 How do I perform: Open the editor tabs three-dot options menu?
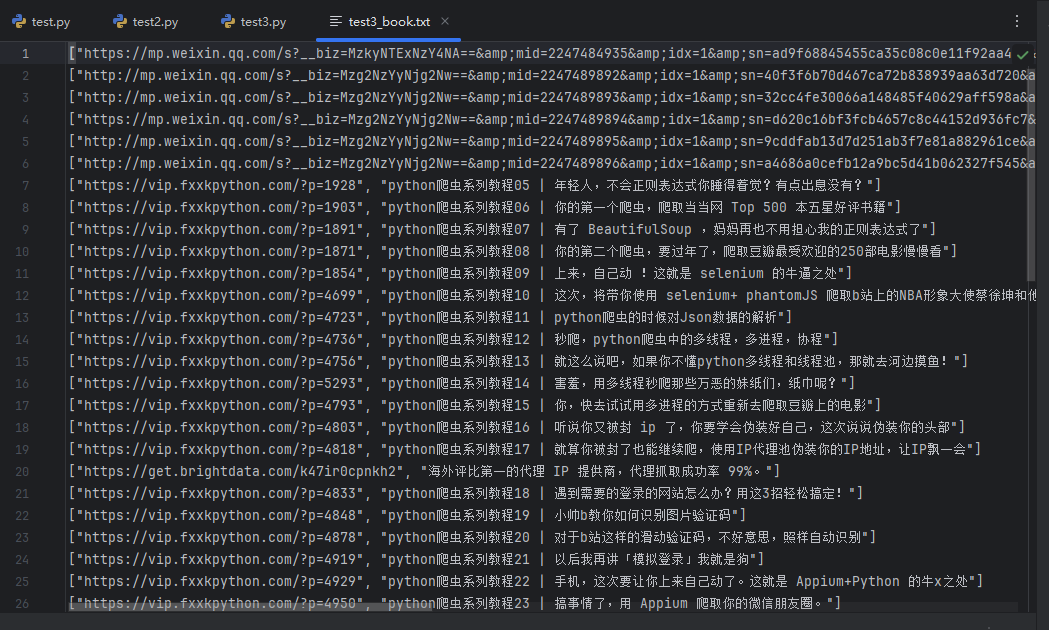click(x=1017, y=21)
